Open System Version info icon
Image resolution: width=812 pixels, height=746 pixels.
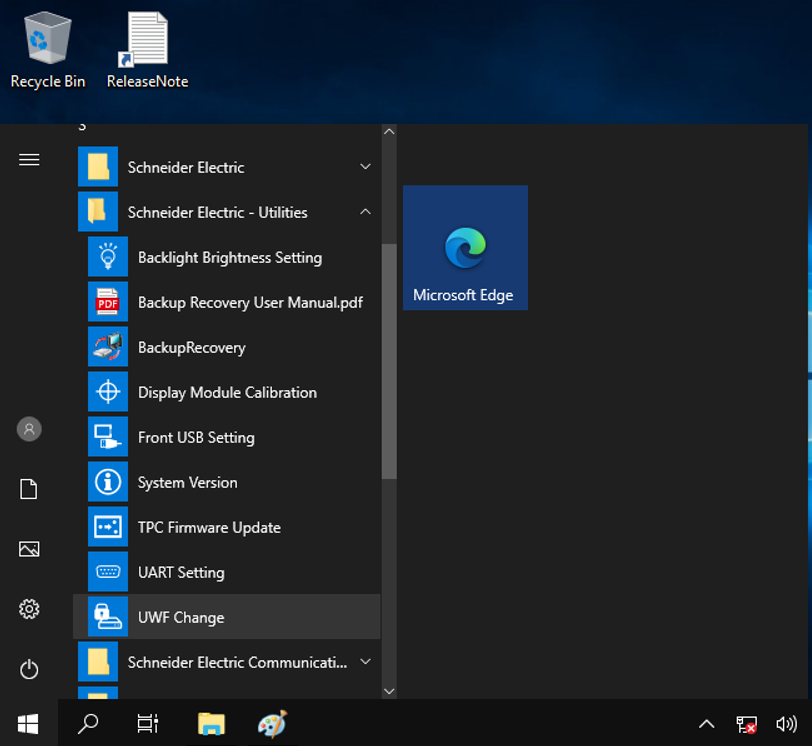pos(108,482)
